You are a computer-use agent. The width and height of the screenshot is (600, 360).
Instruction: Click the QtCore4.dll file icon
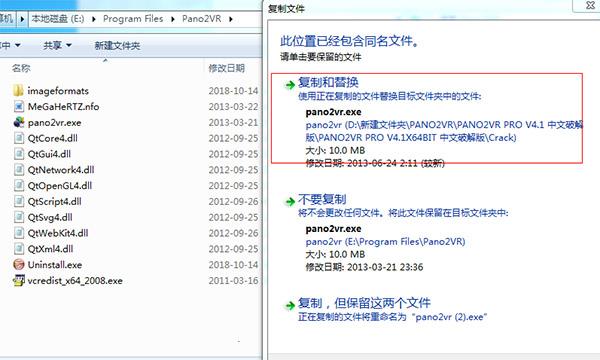point(19,138)
